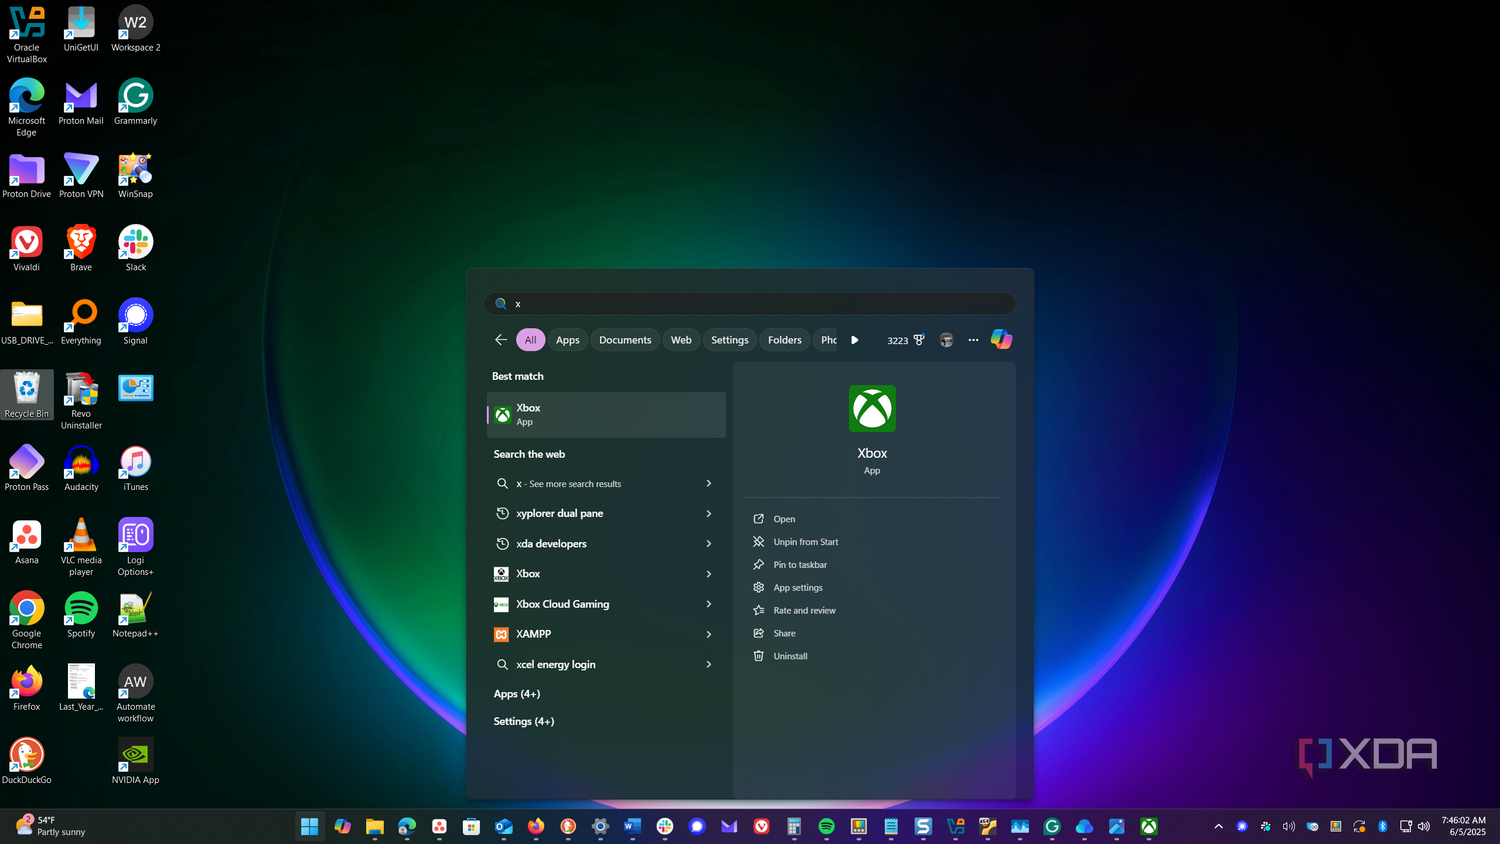
Task: Click the back arrow in search panel
Action: coord(501,340)
